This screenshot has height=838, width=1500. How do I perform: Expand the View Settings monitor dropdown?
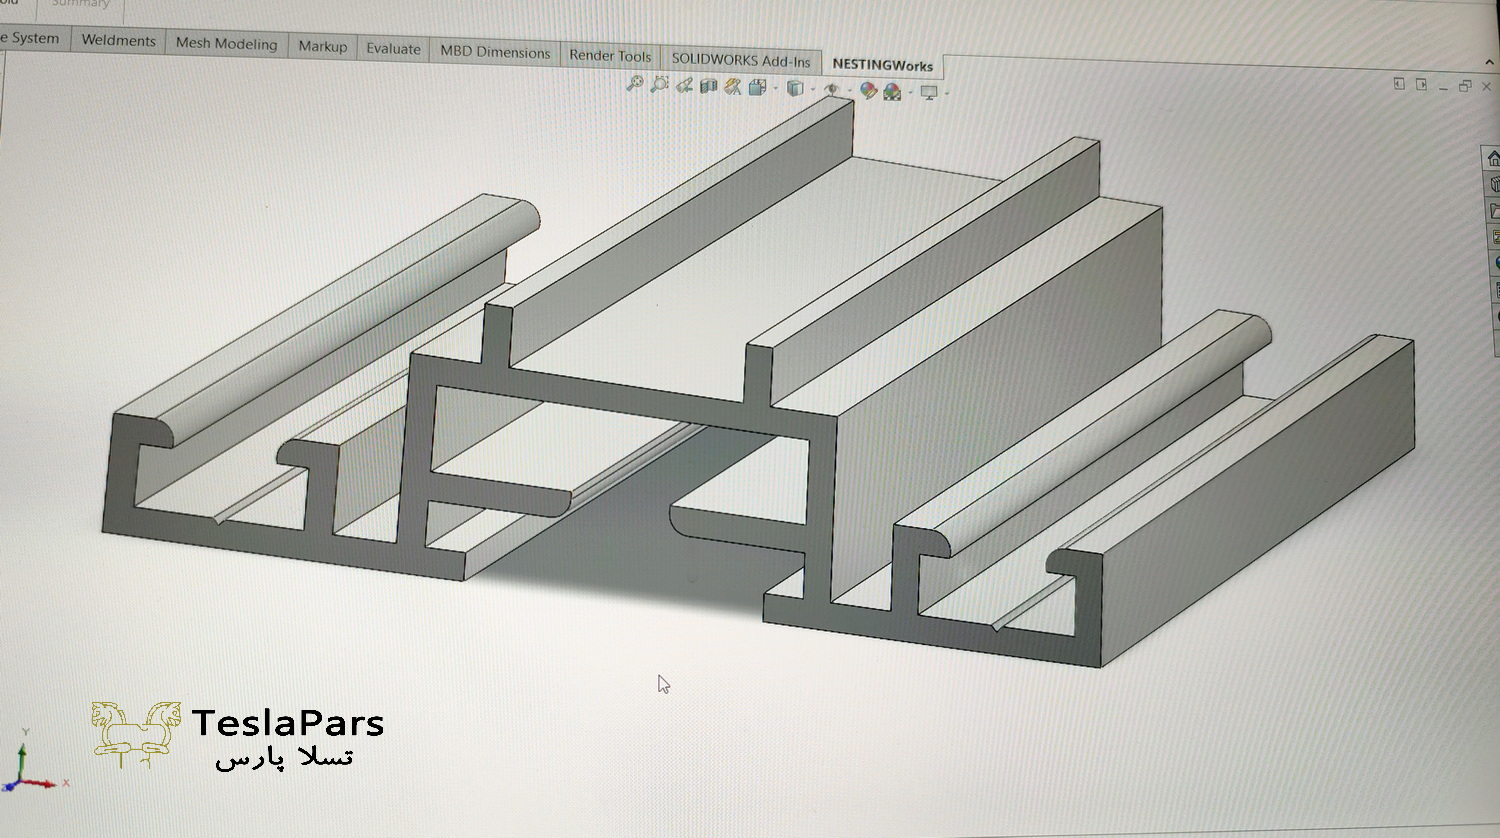coord(945,94)
